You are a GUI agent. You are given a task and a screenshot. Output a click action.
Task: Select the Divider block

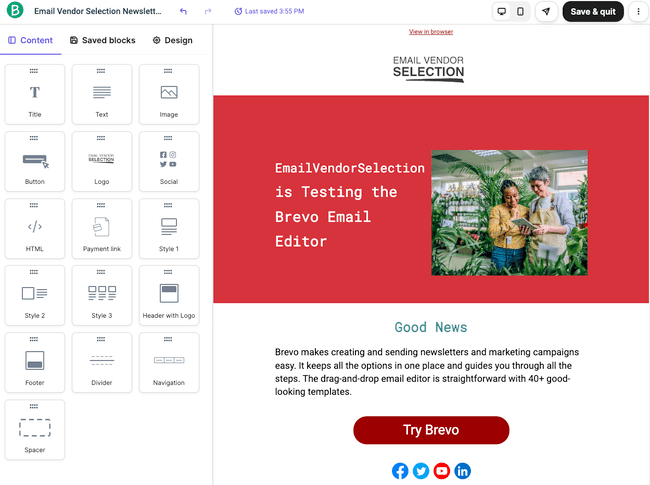(102, 363)
